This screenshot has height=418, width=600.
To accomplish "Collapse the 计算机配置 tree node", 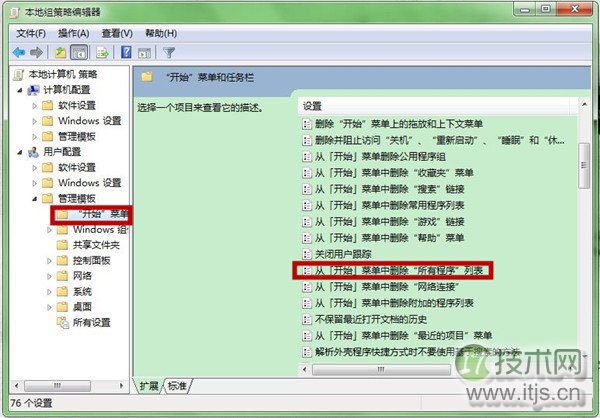I will pos(20,90).
